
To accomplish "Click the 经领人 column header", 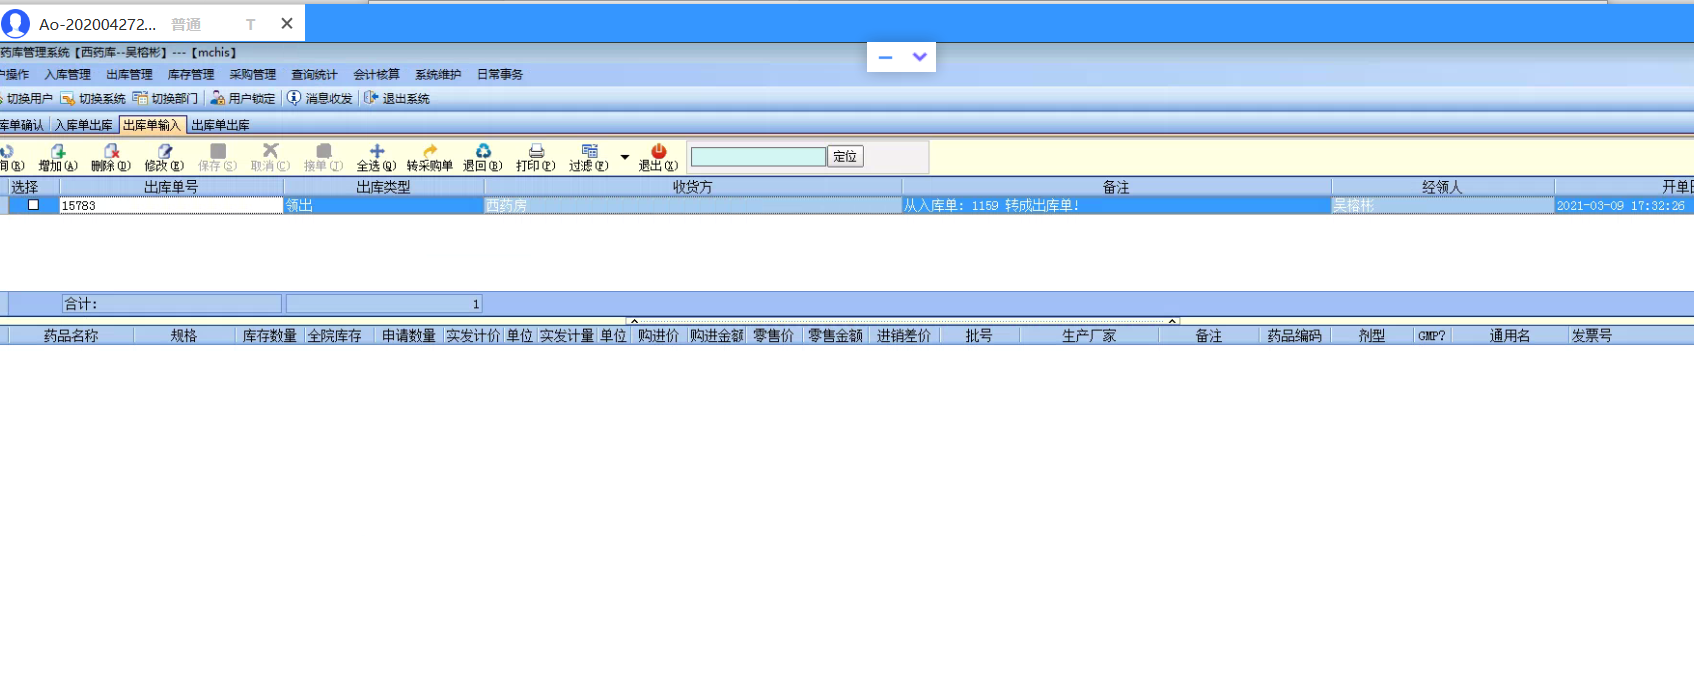I will 1442,187.
